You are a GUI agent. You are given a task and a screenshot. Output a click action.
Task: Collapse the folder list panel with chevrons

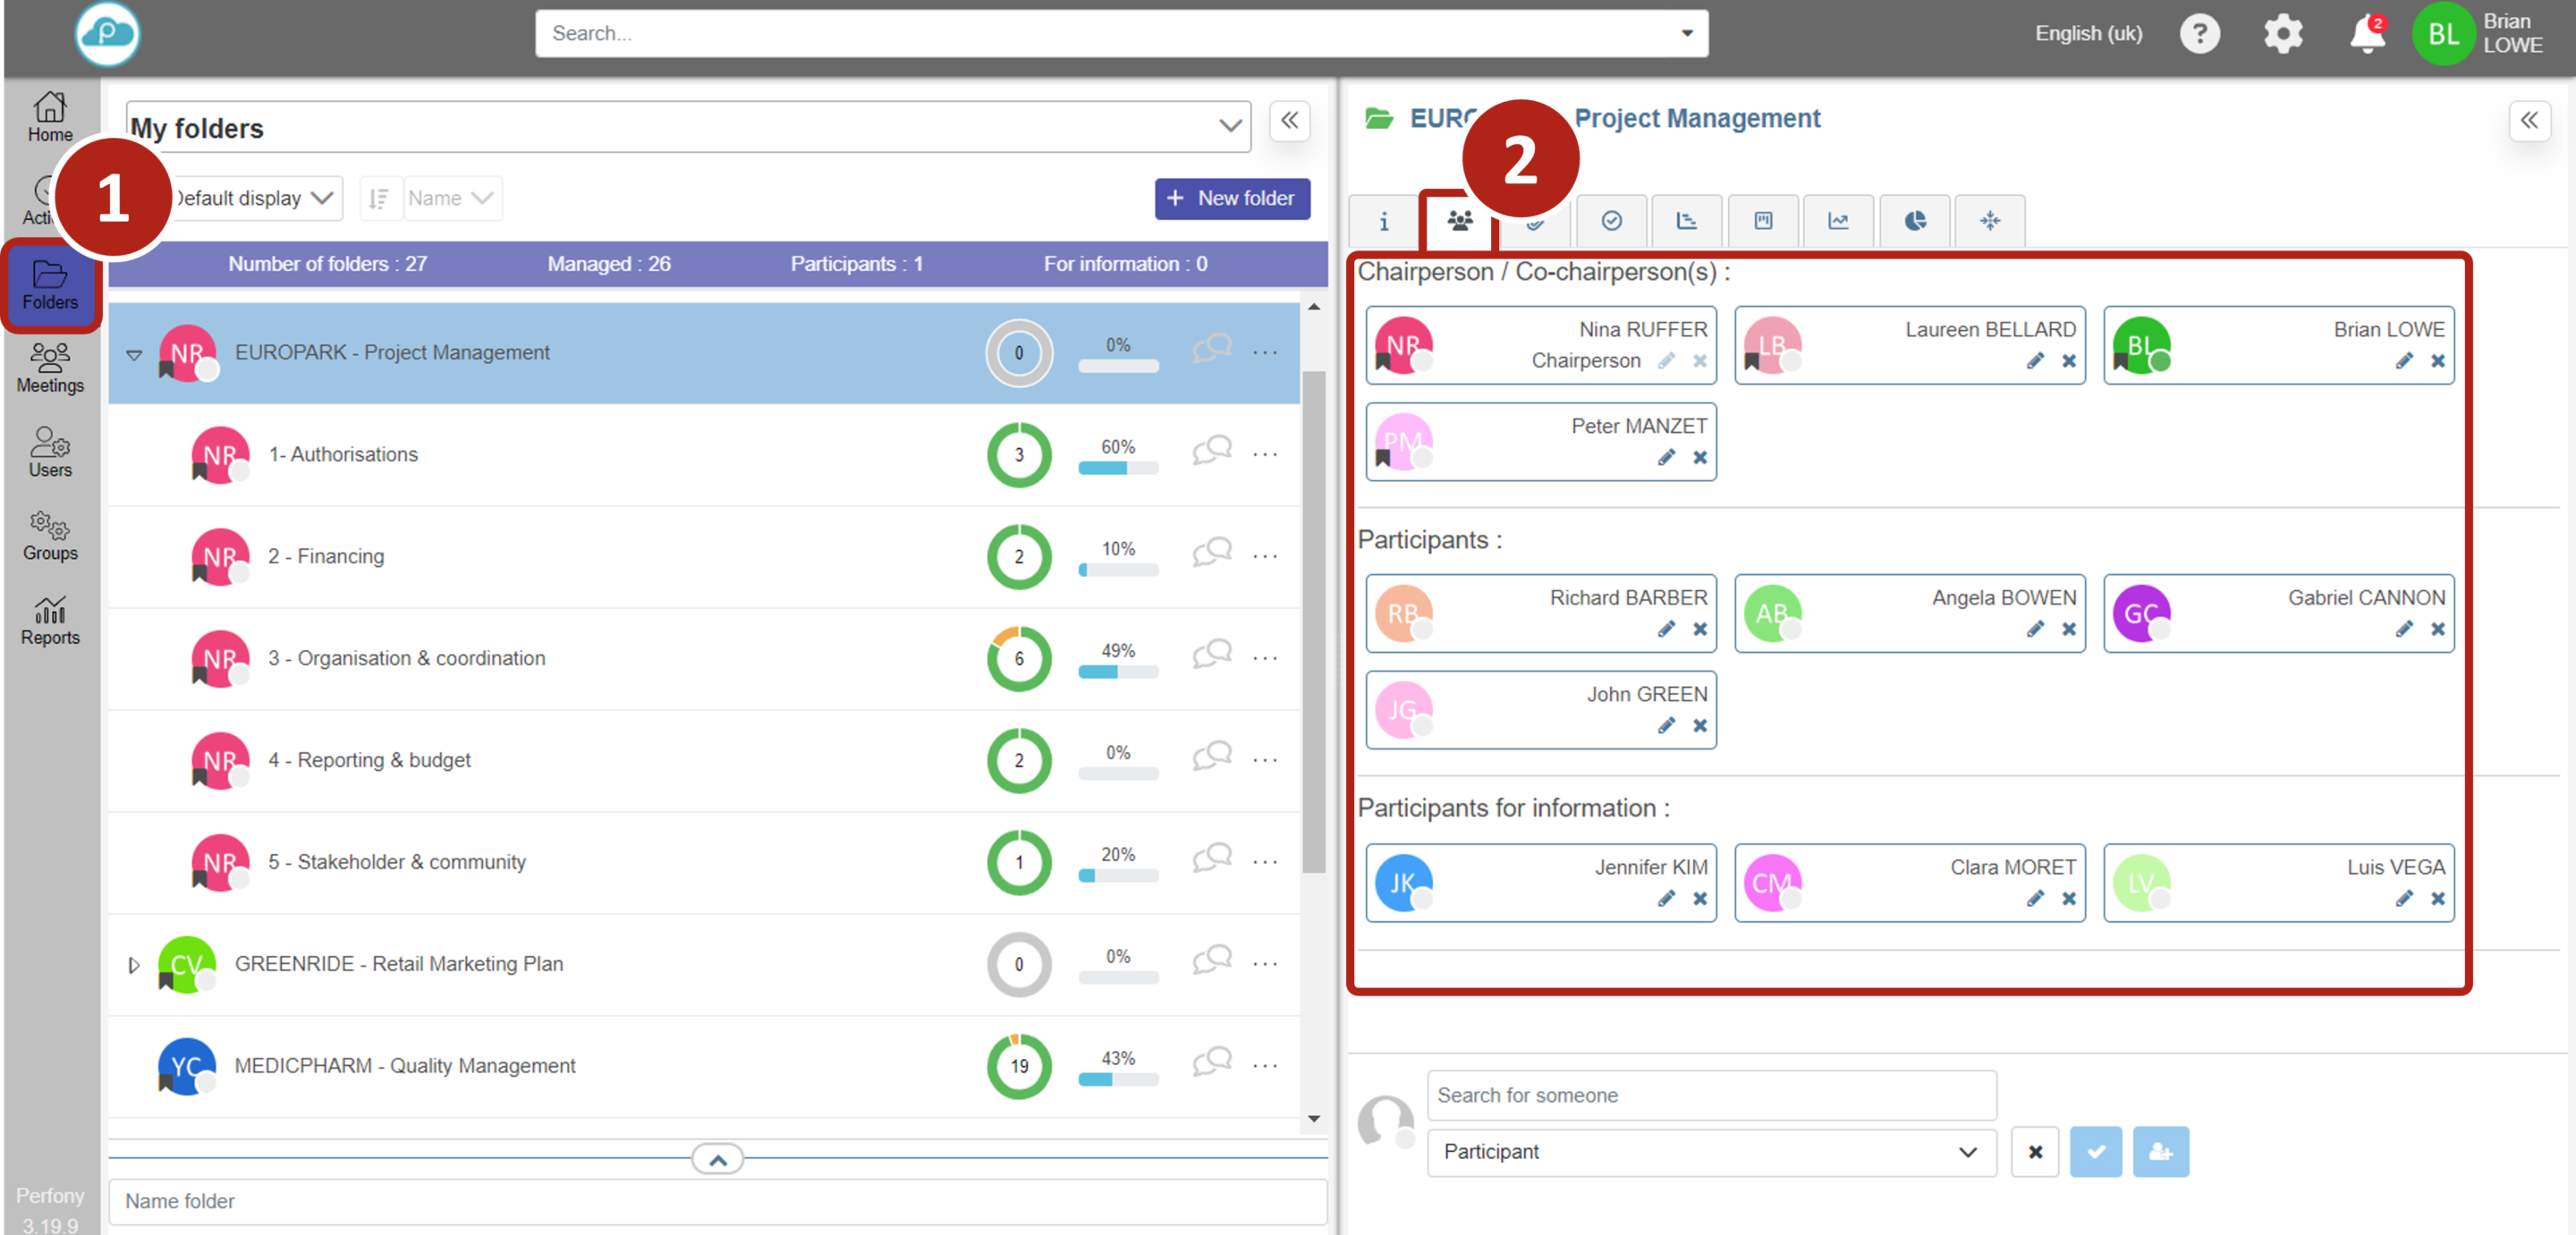[1289, 121]
